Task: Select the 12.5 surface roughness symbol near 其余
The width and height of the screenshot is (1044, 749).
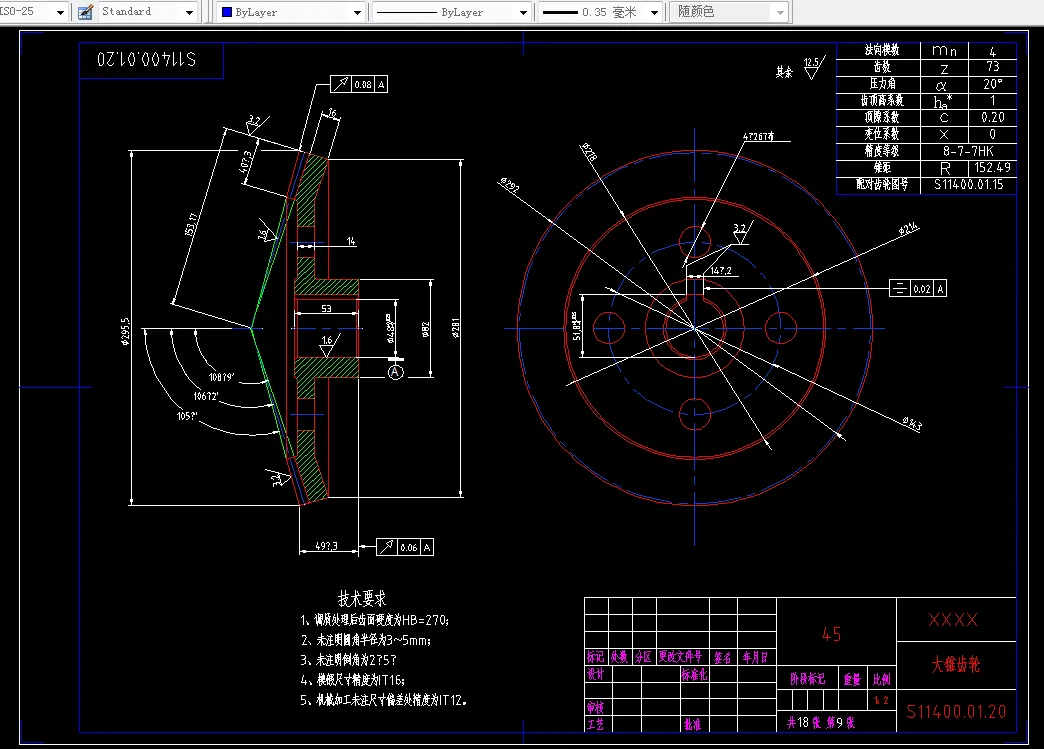Action: pyautogui.click(x=814, y=67)
